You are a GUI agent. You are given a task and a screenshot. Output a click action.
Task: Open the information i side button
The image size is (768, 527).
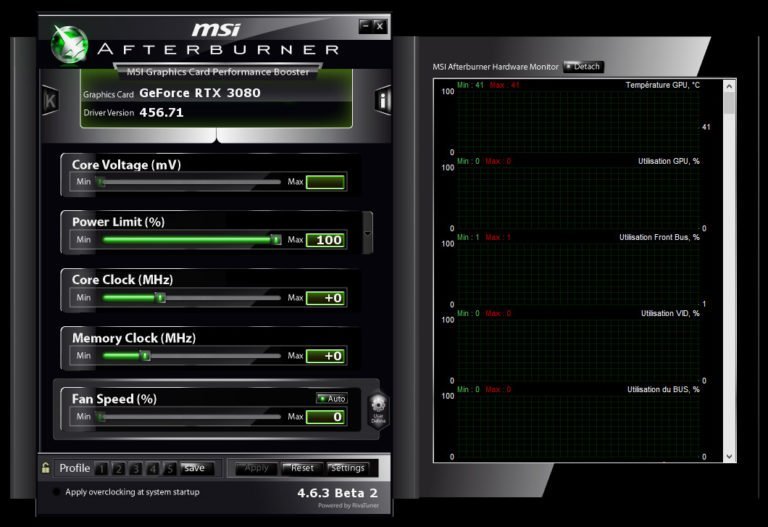(x=383, y=100)
